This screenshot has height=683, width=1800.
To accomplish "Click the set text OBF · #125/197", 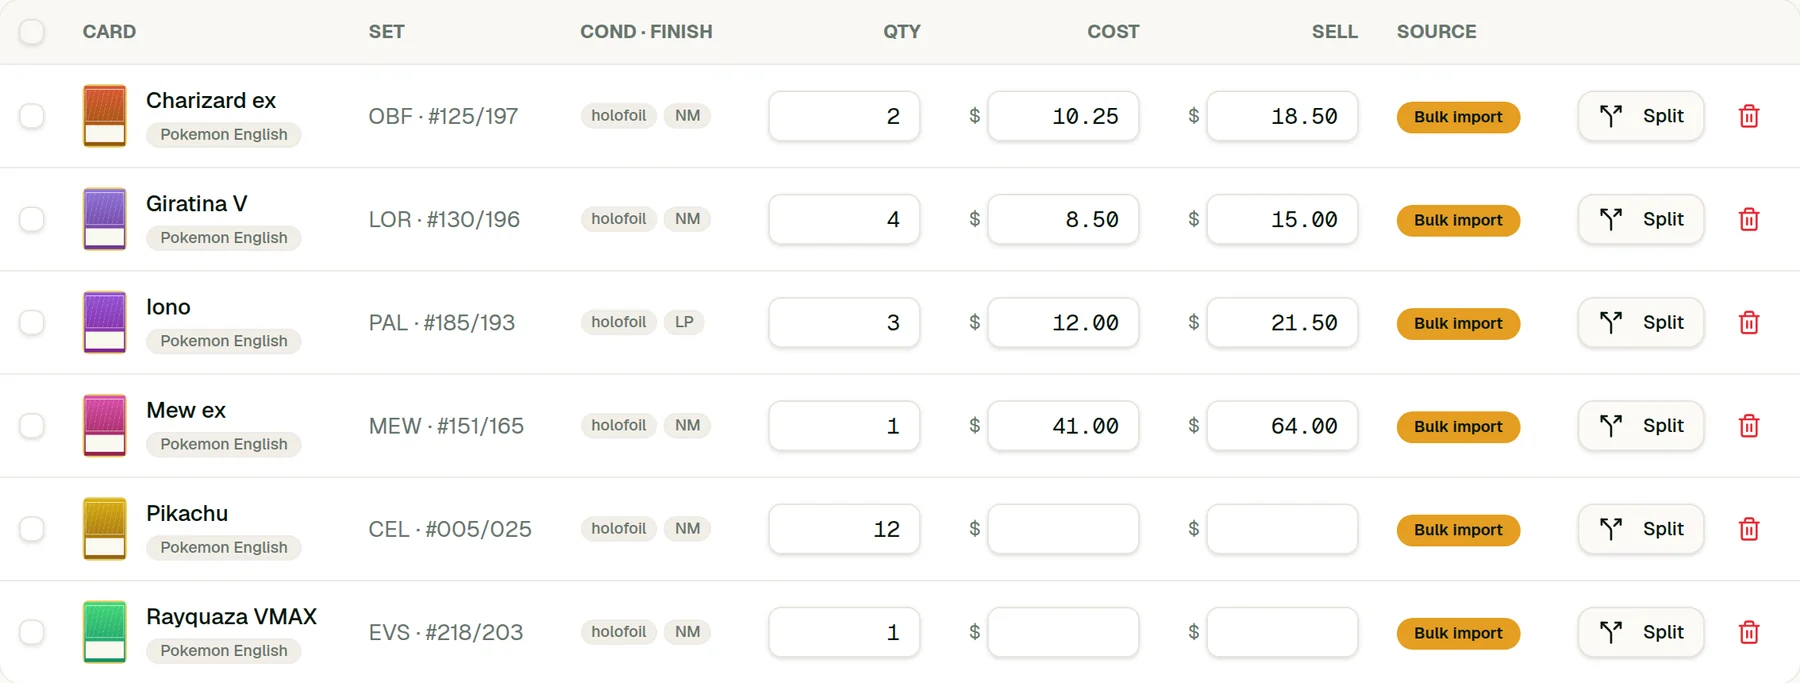I will coord(443,116).
